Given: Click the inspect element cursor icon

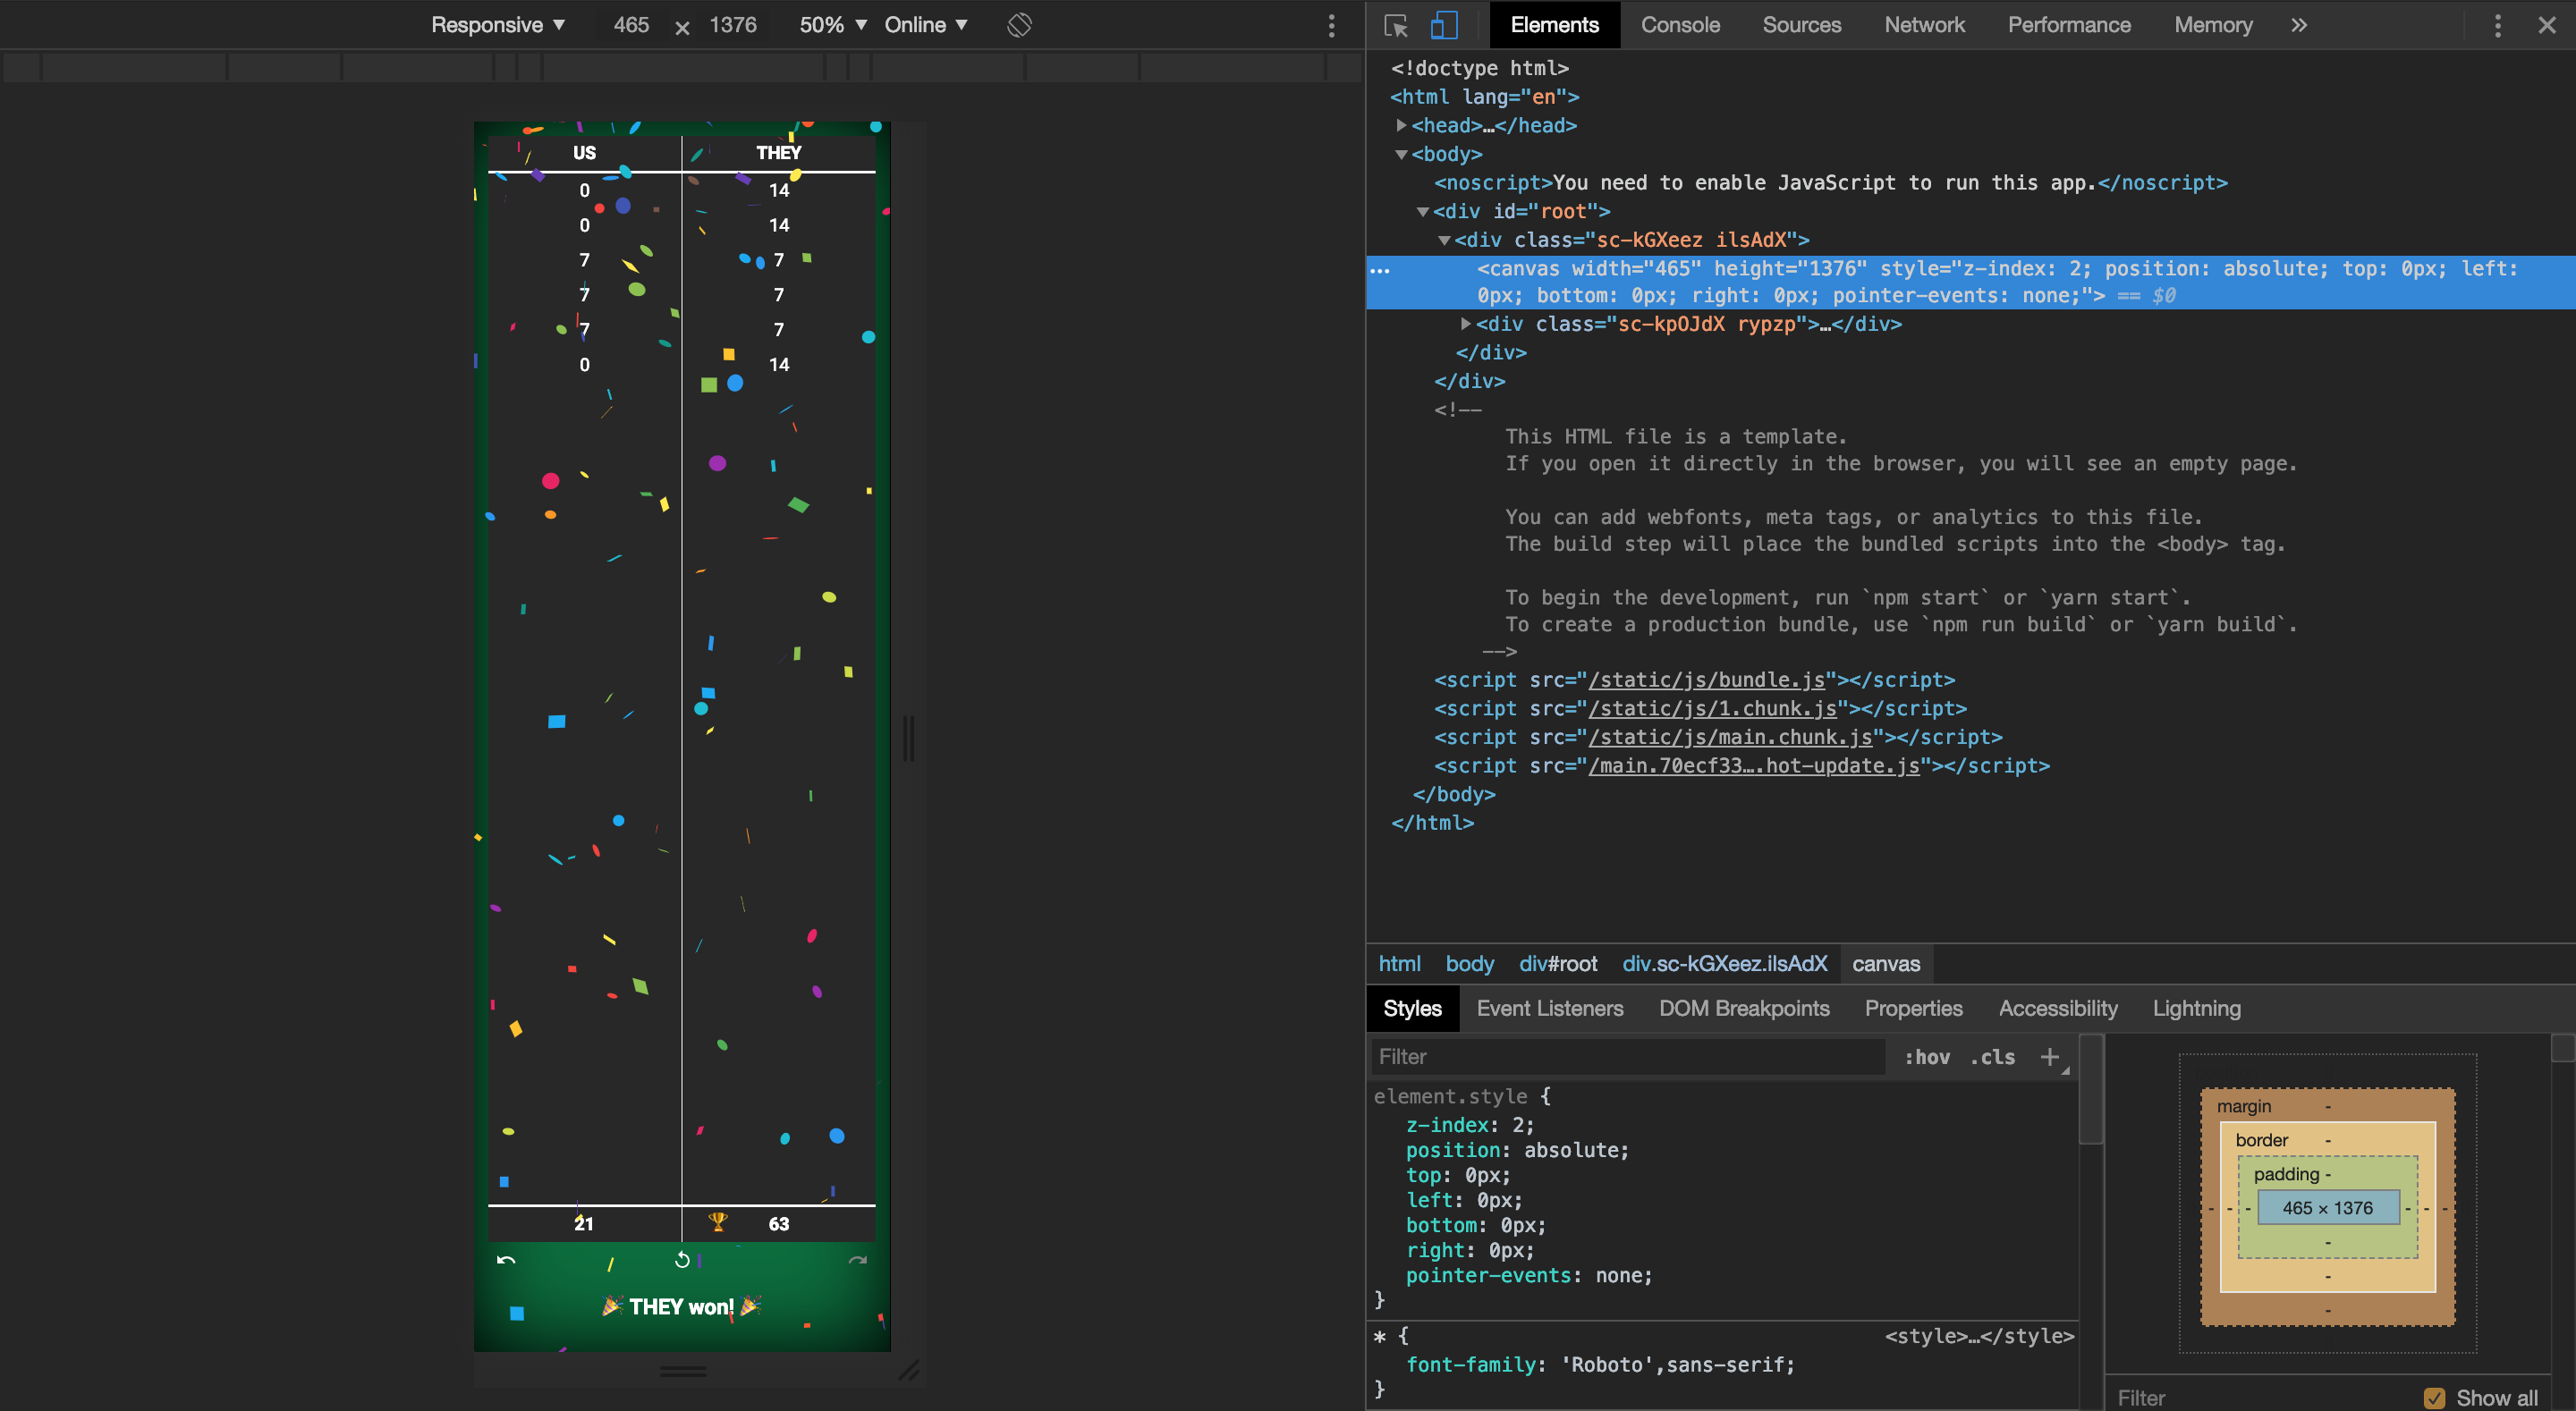Looking at the screenshot, I should [1394, 25].
